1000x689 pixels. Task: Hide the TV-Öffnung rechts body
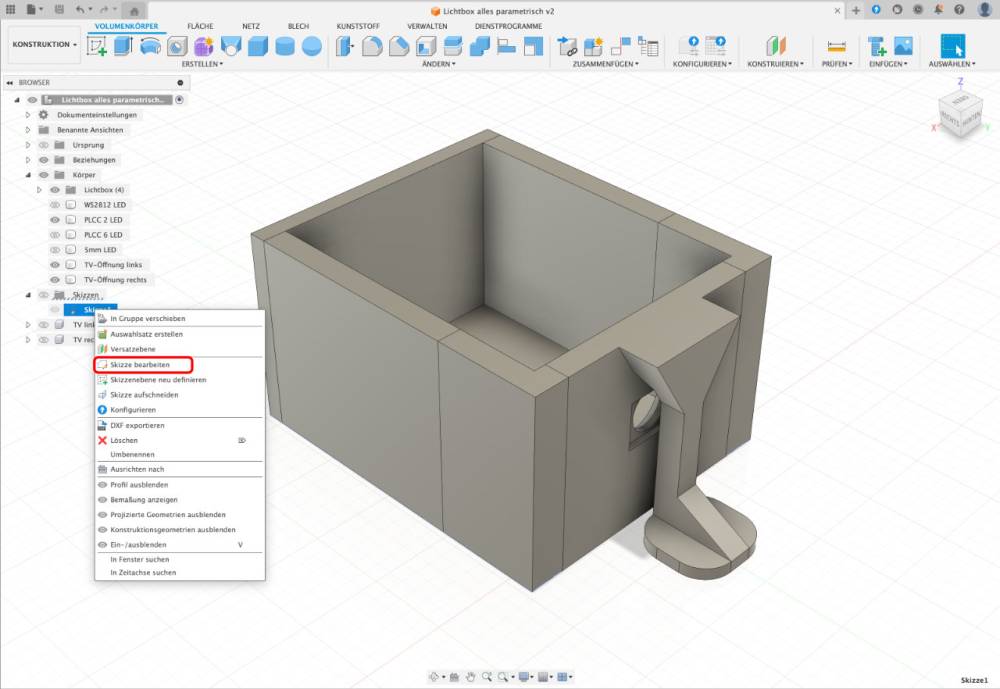click(x=55, y=280)
